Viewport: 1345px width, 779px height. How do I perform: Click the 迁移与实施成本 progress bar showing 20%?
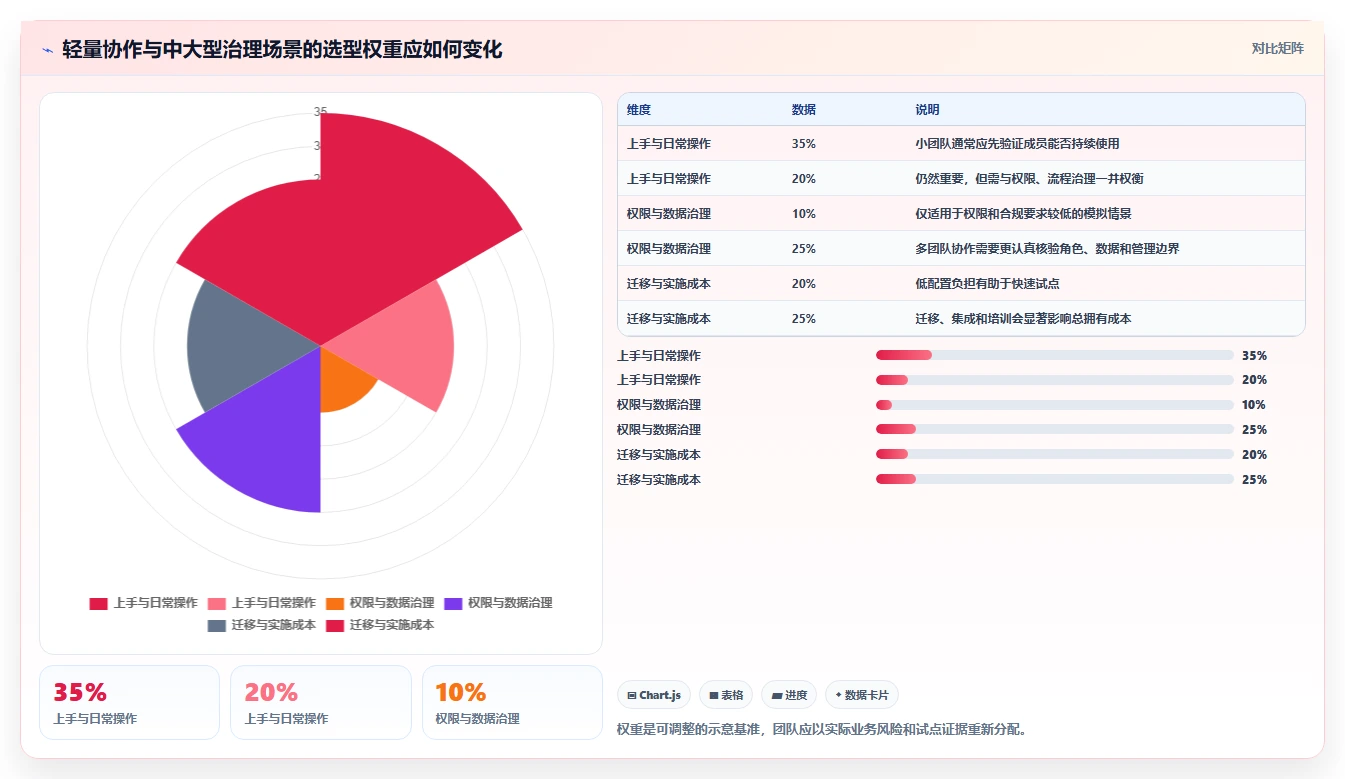1055,455
